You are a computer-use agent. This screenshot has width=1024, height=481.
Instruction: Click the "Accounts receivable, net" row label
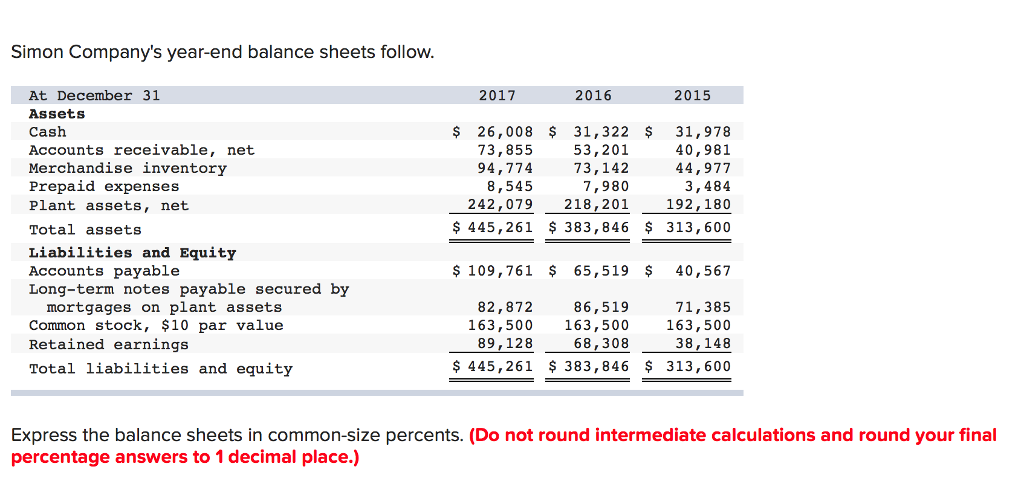(141, 150)
